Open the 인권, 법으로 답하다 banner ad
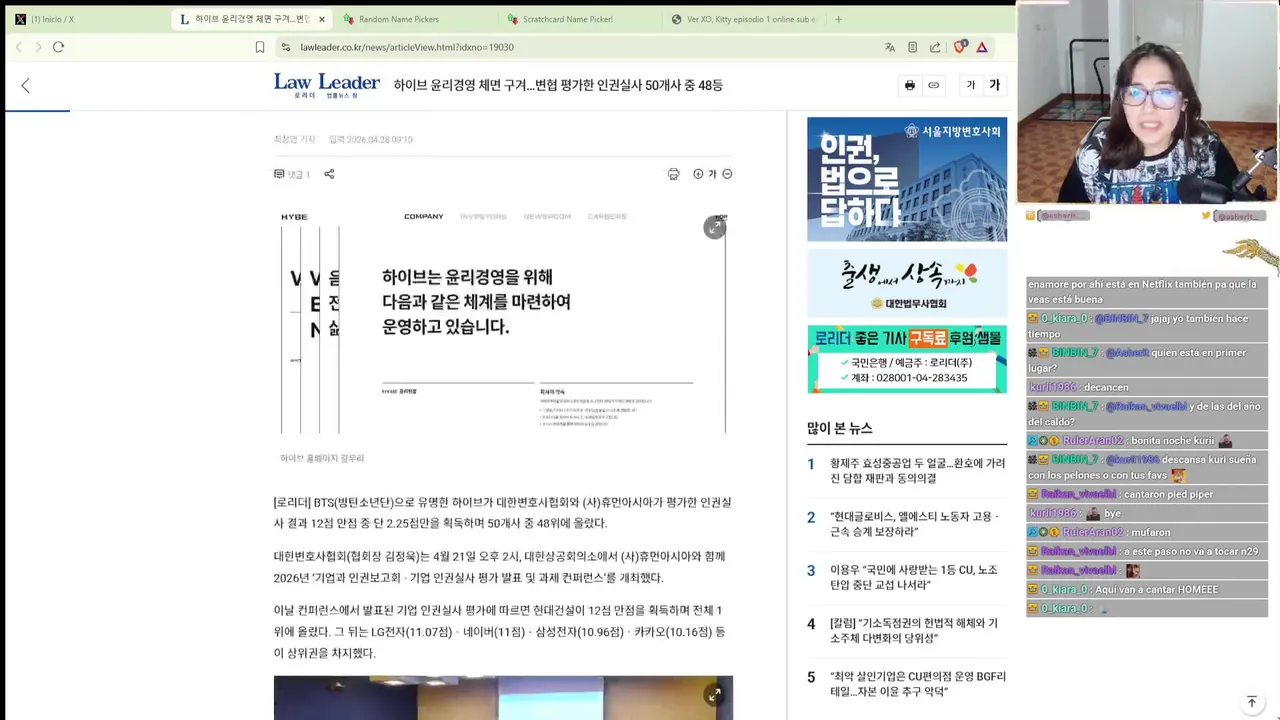 coord(907,179)
